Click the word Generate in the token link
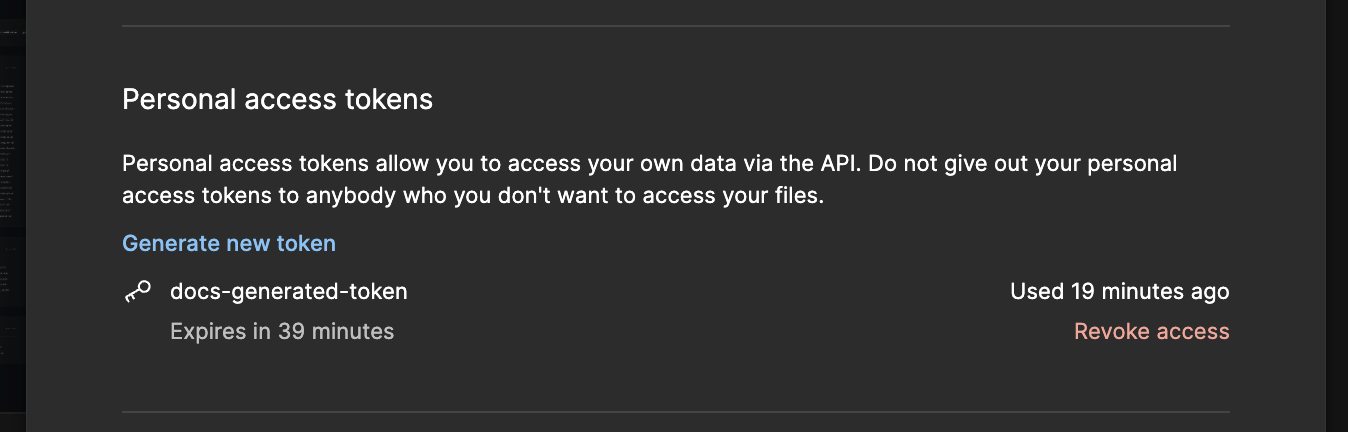The height and width of the screenshot is (432, 1348). (x=171, y=243)
